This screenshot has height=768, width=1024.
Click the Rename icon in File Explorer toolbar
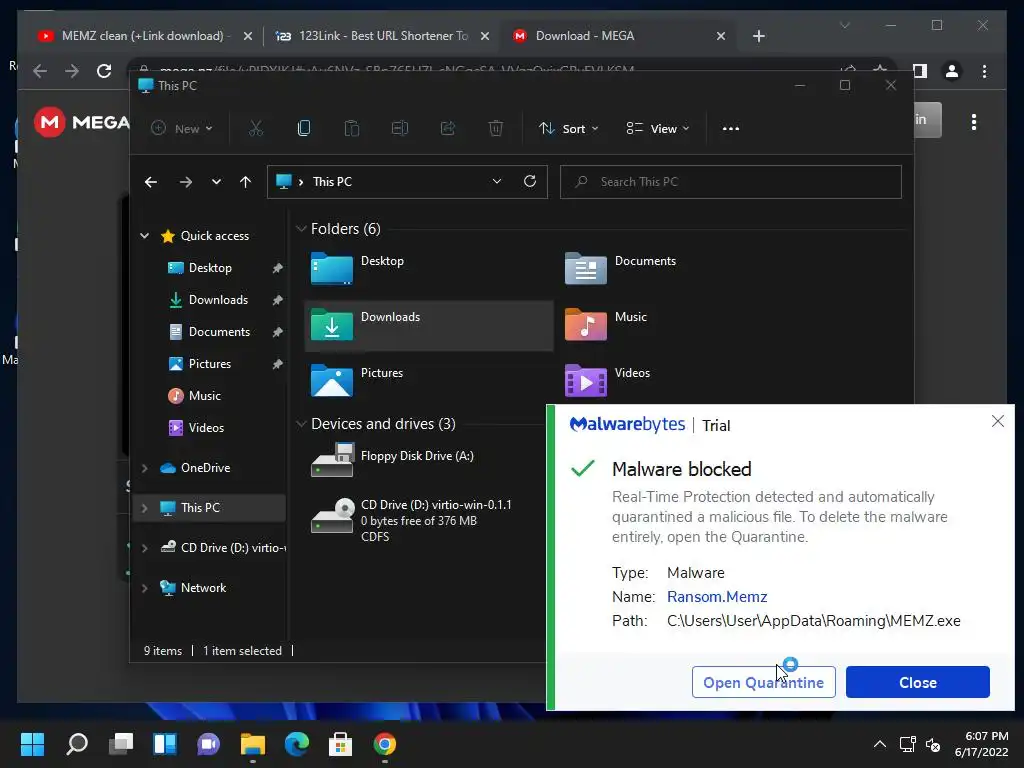pyautogui.click(x=400, y=128)
